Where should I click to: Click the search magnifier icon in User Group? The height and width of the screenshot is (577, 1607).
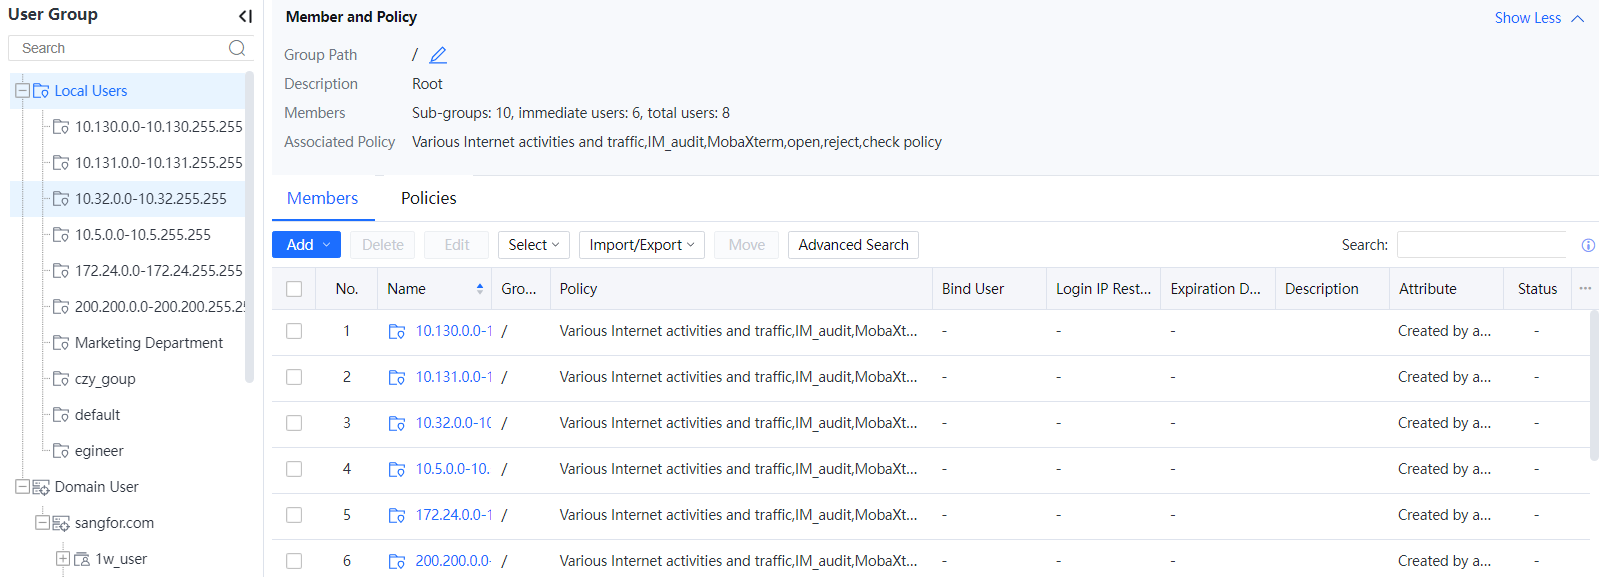(237, 48)
